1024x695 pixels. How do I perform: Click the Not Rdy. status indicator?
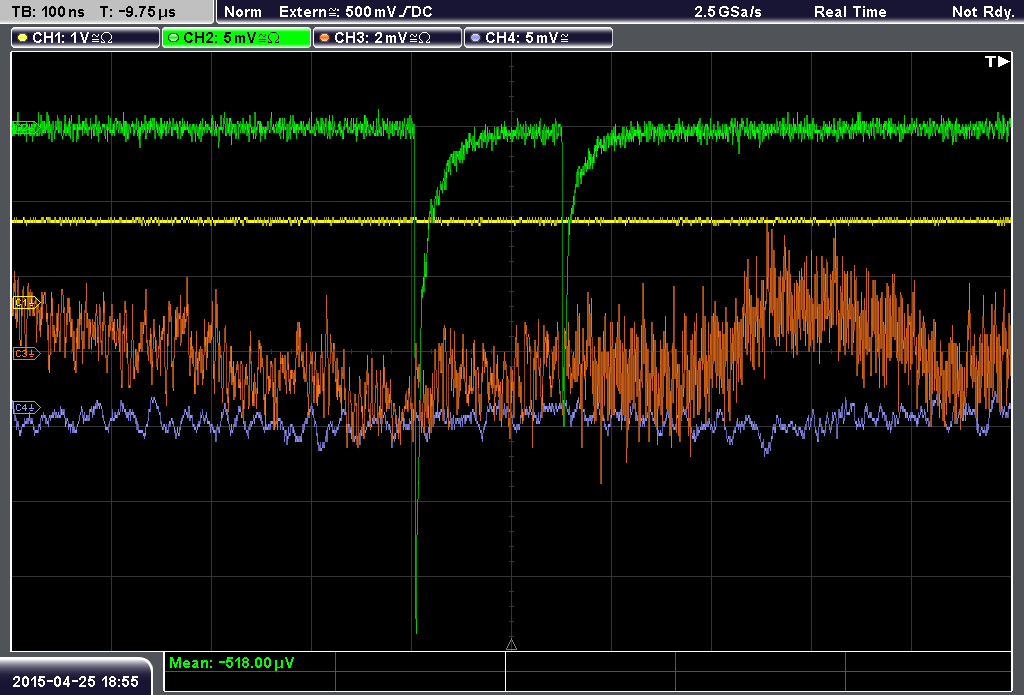coord(983,12)
